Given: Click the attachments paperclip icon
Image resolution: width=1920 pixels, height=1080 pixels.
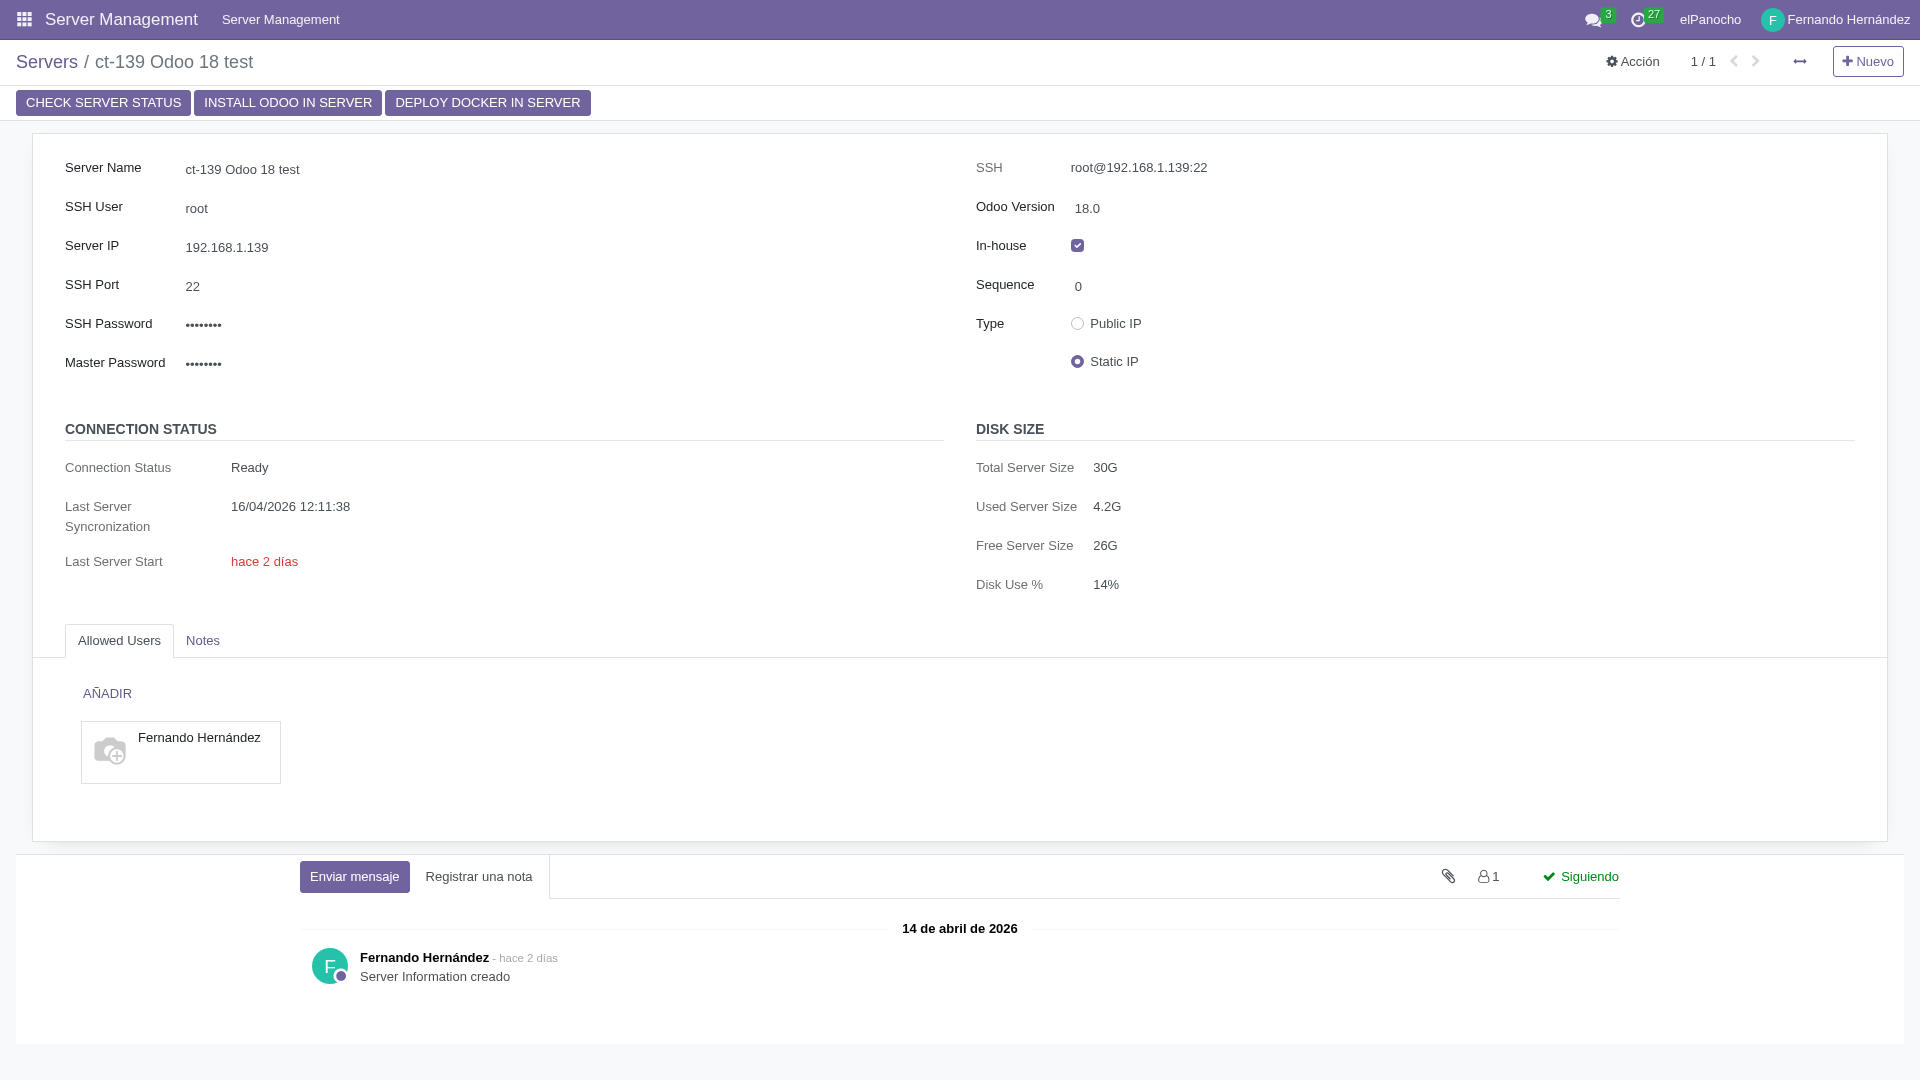Looking at the screenshot, I should 1448,876.
